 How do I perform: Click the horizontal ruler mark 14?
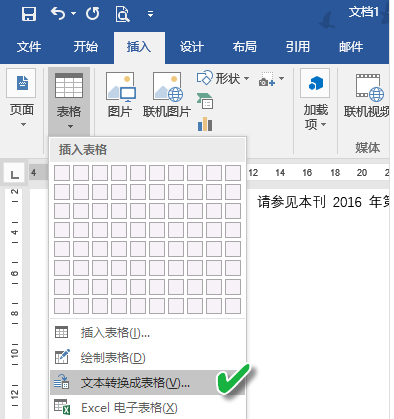click(280, 173)
